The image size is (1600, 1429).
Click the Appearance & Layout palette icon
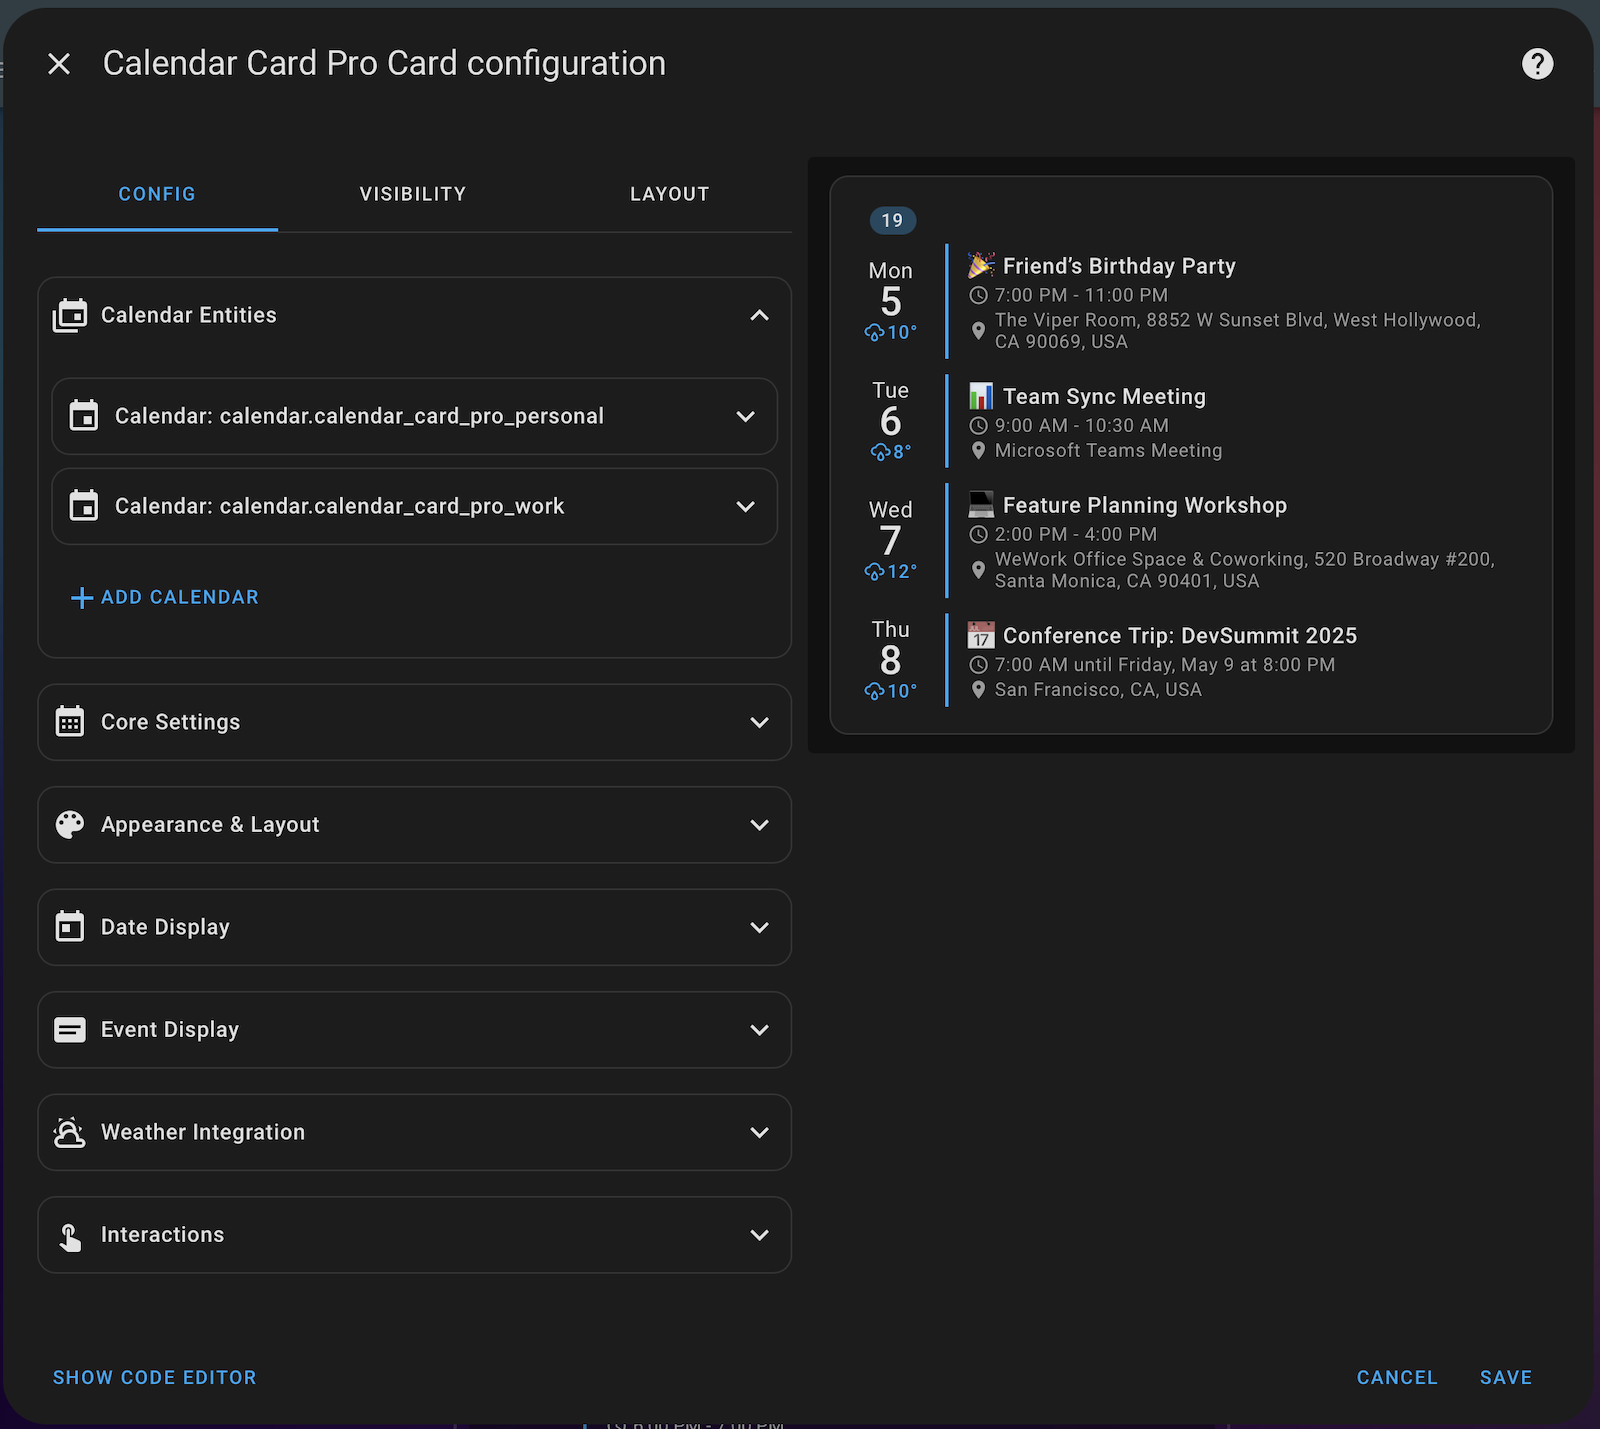[x=69, y=824]
